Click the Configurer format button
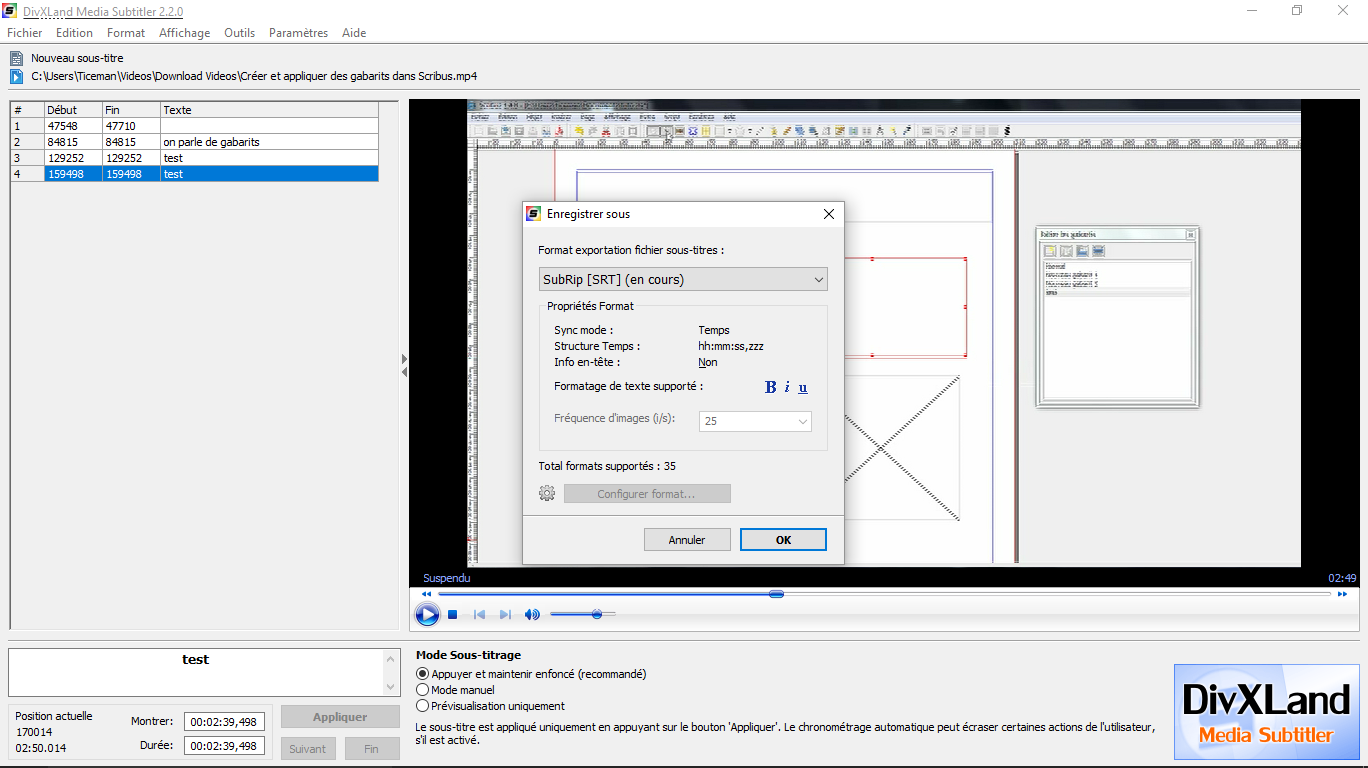The height and width of the screenshot is (768, 1368). click(x=647, y=494)
